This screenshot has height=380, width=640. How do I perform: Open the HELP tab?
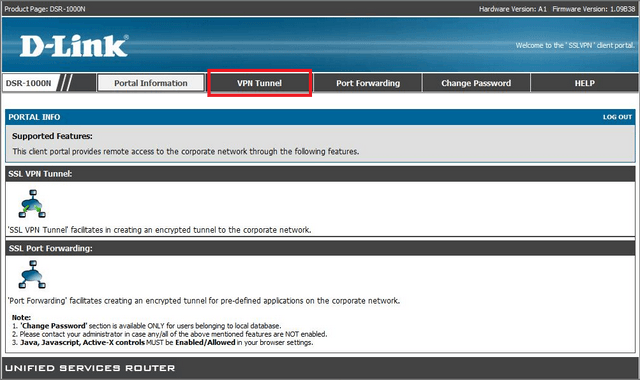tap(584, 83)
